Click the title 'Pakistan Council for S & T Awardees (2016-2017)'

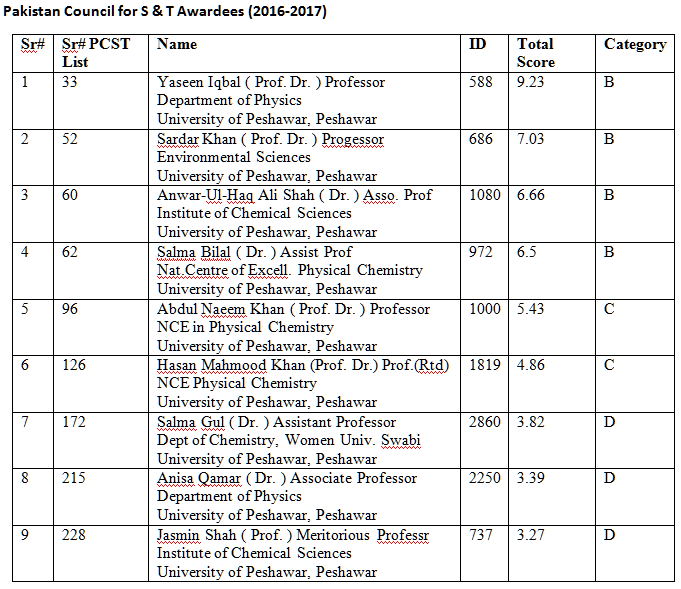click(x=165, y=11)
